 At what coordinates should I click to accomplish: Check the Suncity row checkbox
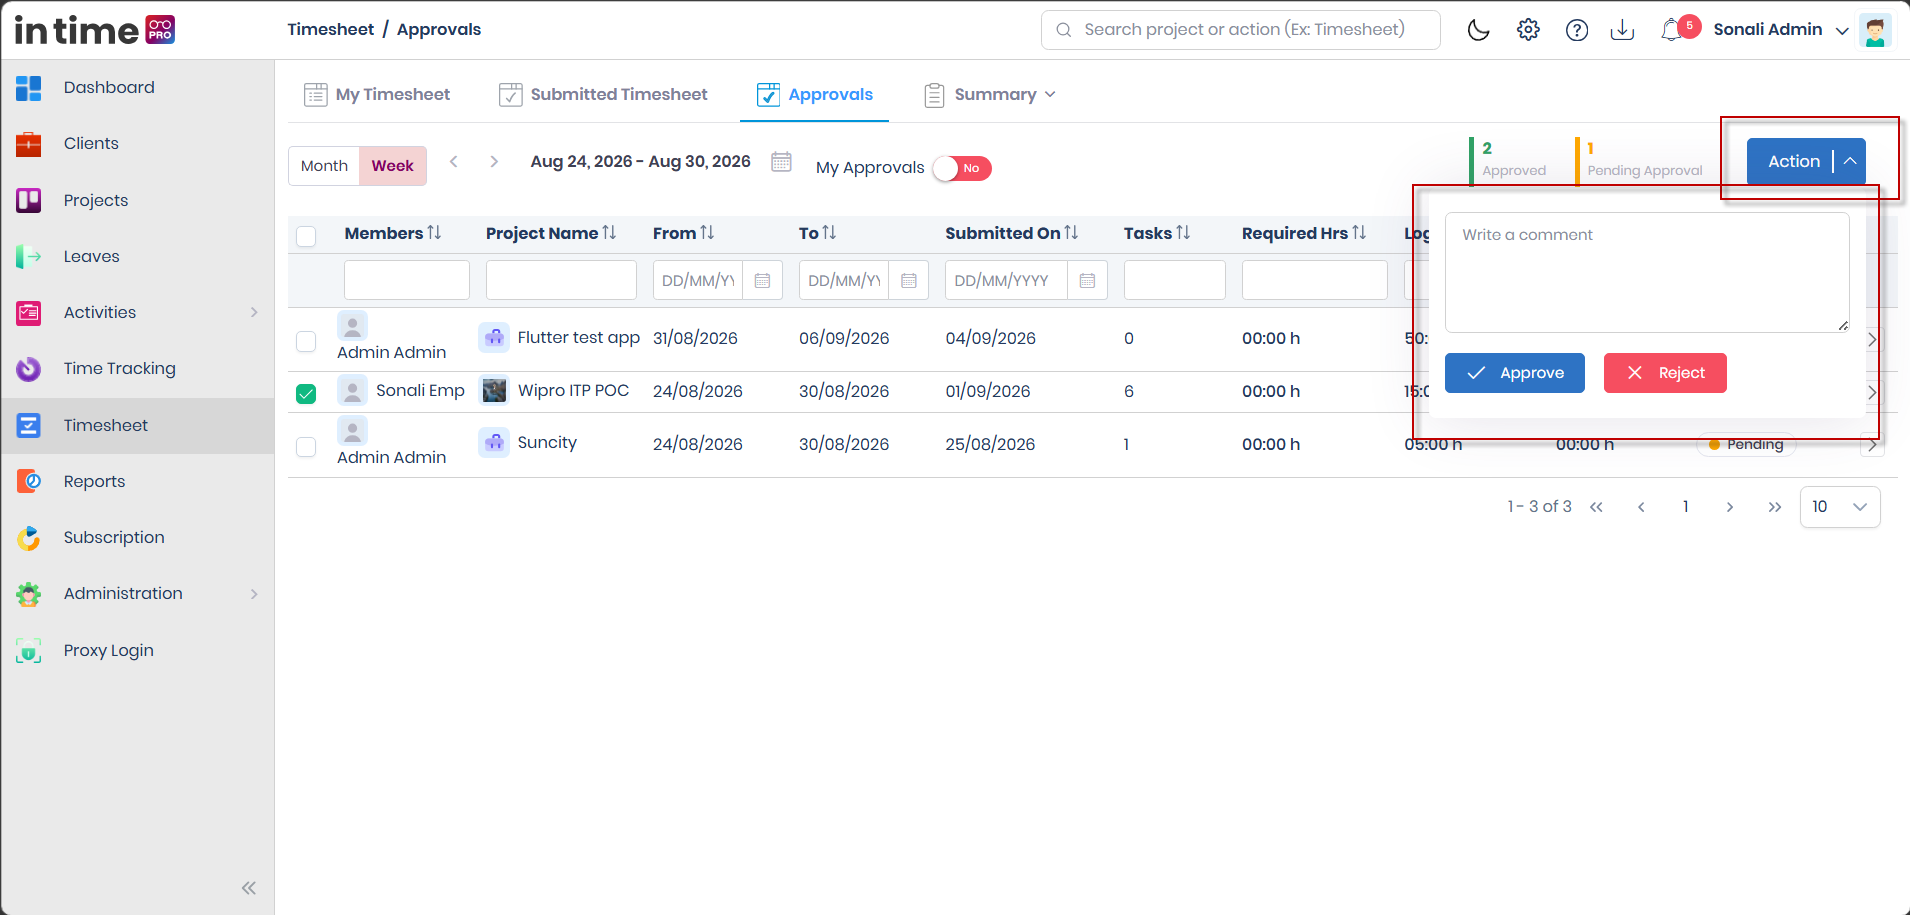coord(306,447)
